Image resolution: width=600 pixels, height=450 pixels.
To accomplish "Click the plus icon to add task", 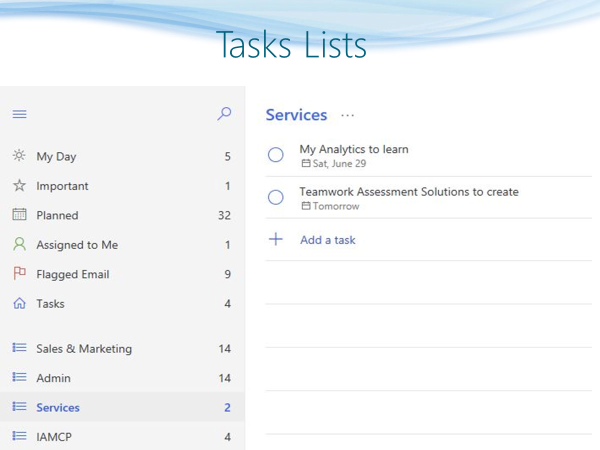I will point(276,240).
